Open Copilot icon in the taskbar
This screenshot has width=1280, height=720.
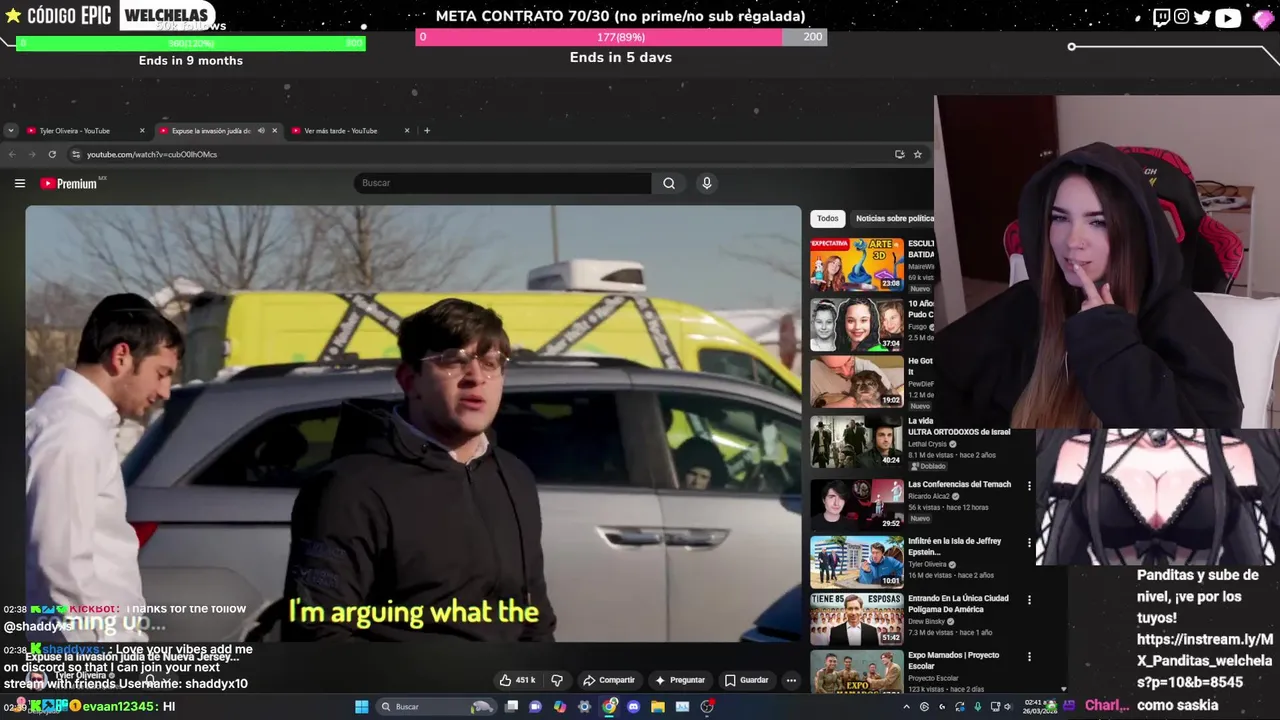pyautogui.click(x=560, y=707)
